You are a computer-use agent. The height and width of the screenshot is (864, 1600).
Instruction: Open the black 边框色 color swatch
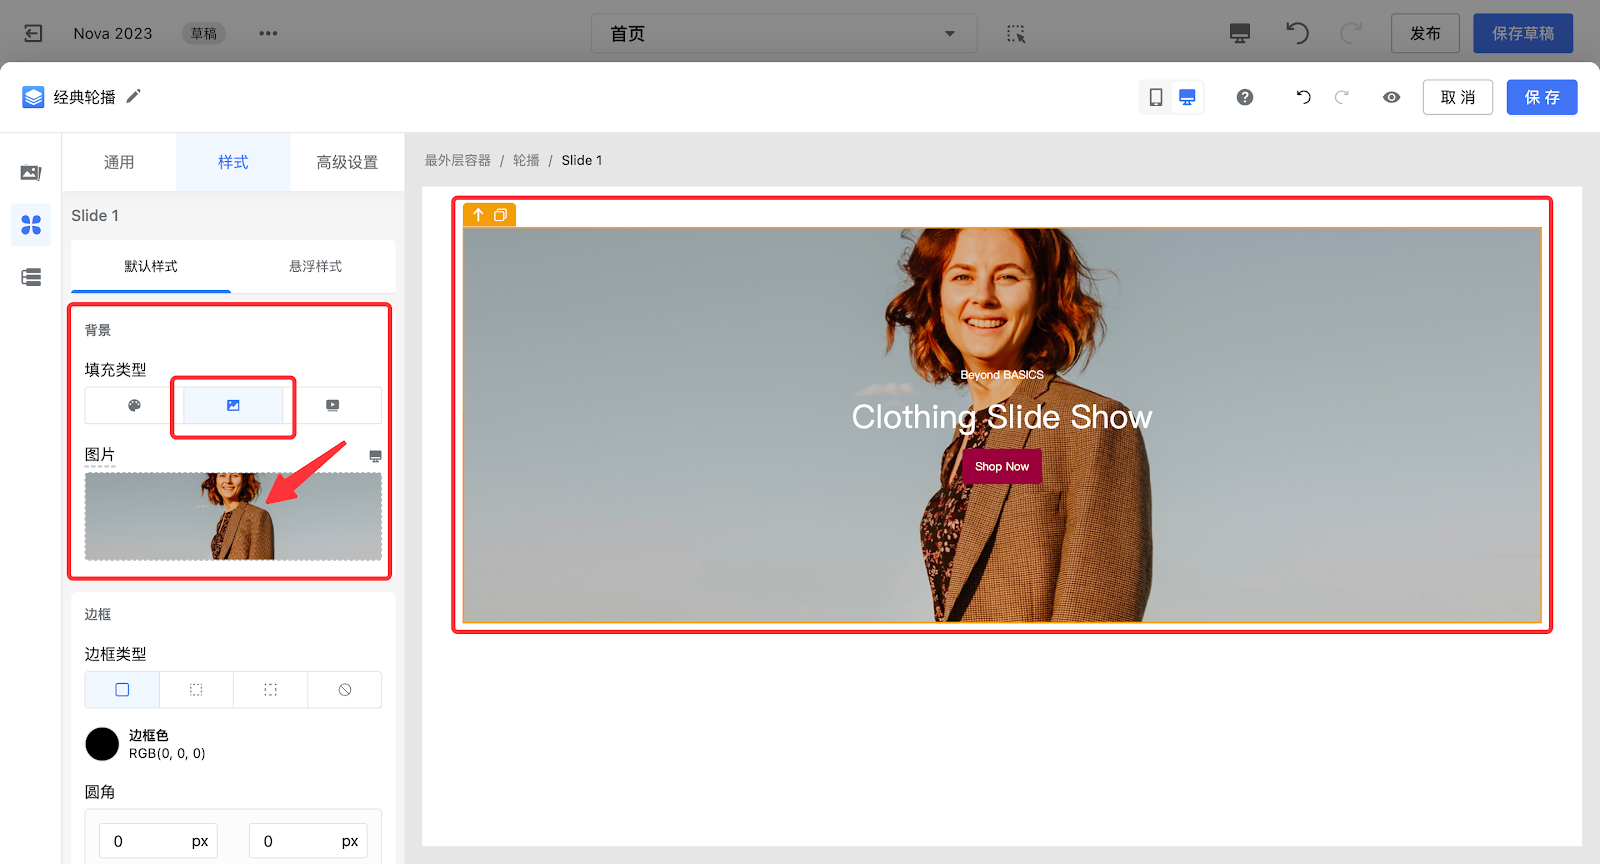click(x=102, y=744)
